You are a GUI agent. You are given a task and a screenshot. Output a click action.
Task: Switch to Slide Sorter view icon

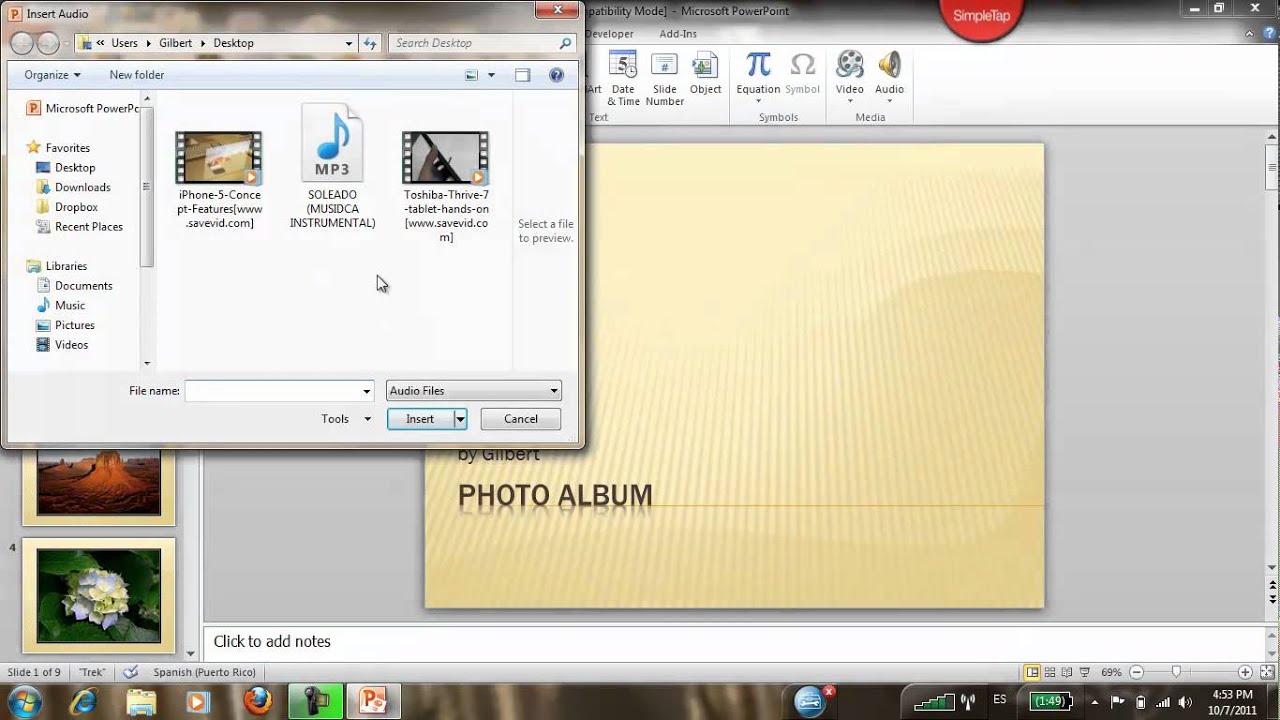[x=1050, y=672]
